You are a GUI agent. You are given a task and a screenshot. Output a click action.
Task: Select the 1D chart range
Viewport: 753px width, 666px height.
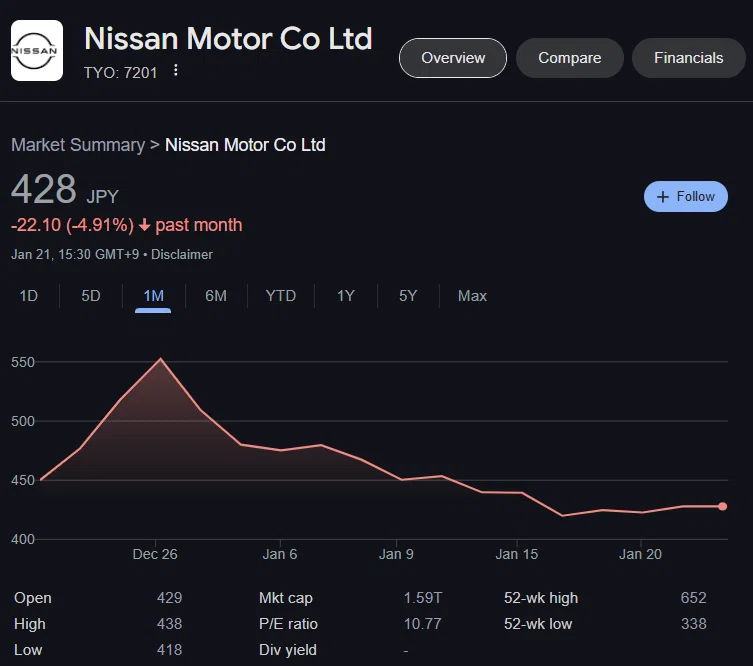(x=28, y=296)
